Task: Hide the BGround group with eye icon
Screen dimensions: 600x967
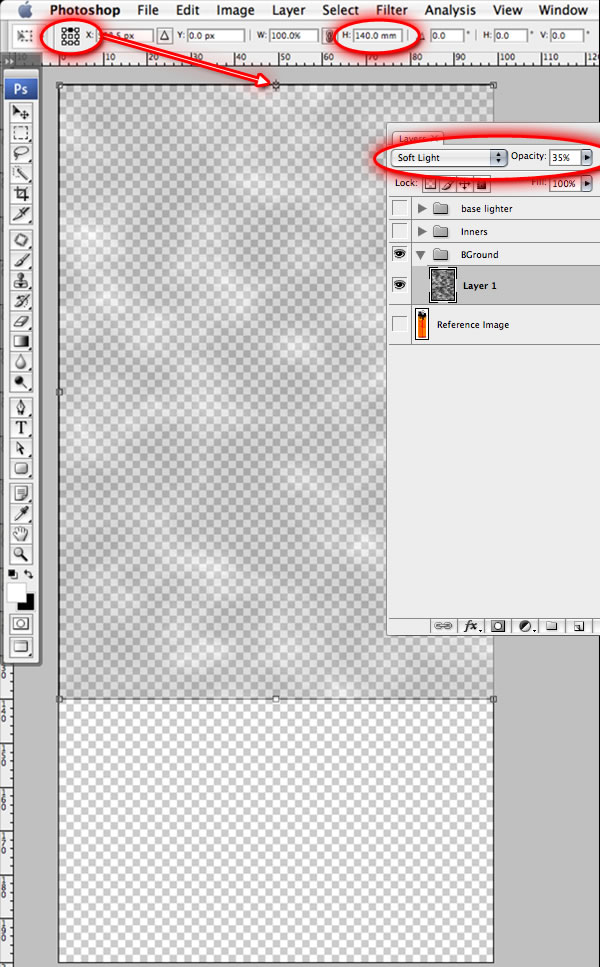Action: point(400,255)
